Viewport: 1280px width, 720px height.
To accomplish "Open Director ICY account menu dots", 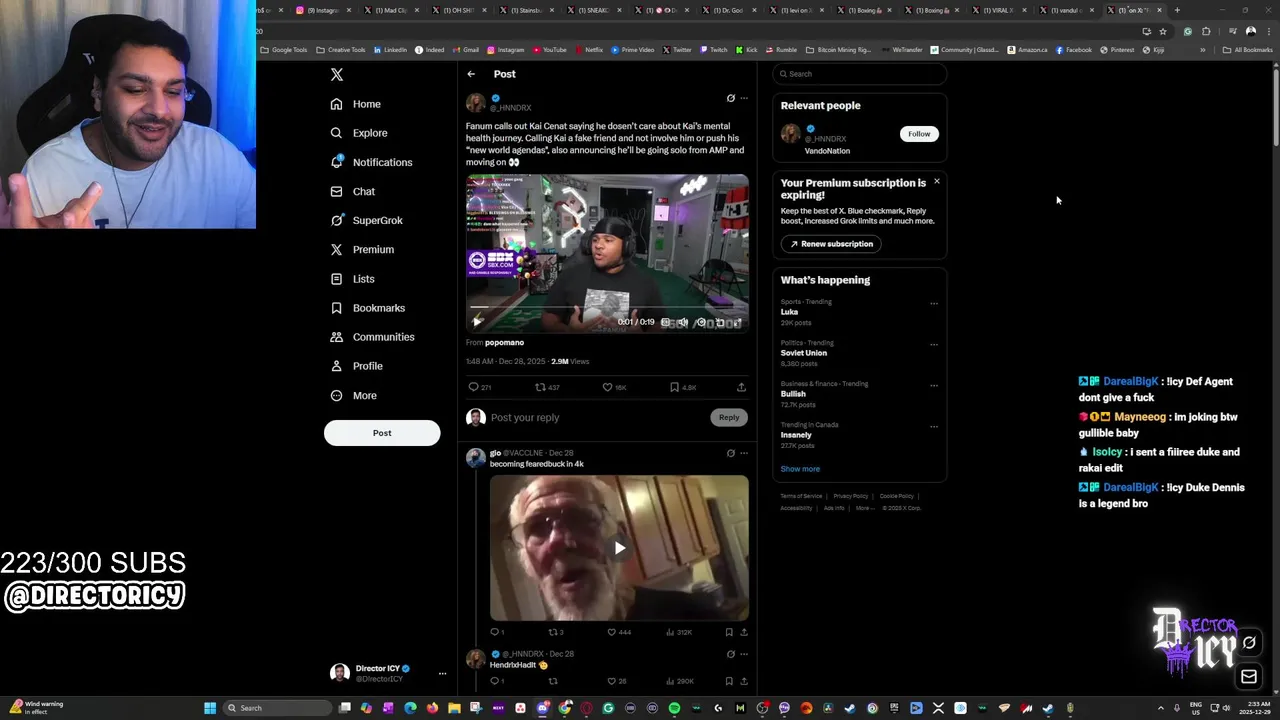I will (442, 673).
